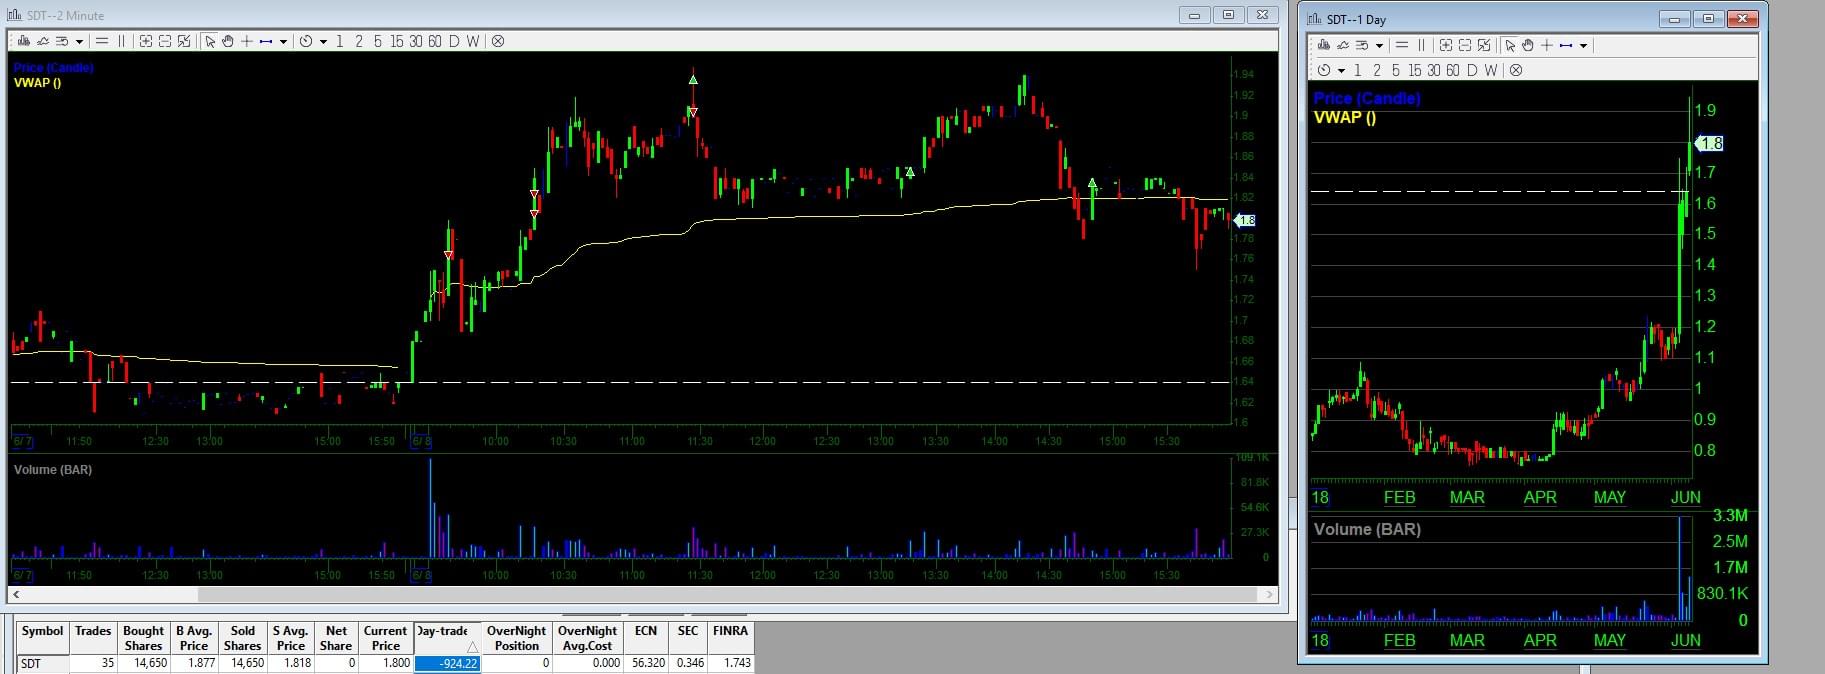
Task: Click the VWAP () label in 2 Minute chart
Action: pos(37,82)
